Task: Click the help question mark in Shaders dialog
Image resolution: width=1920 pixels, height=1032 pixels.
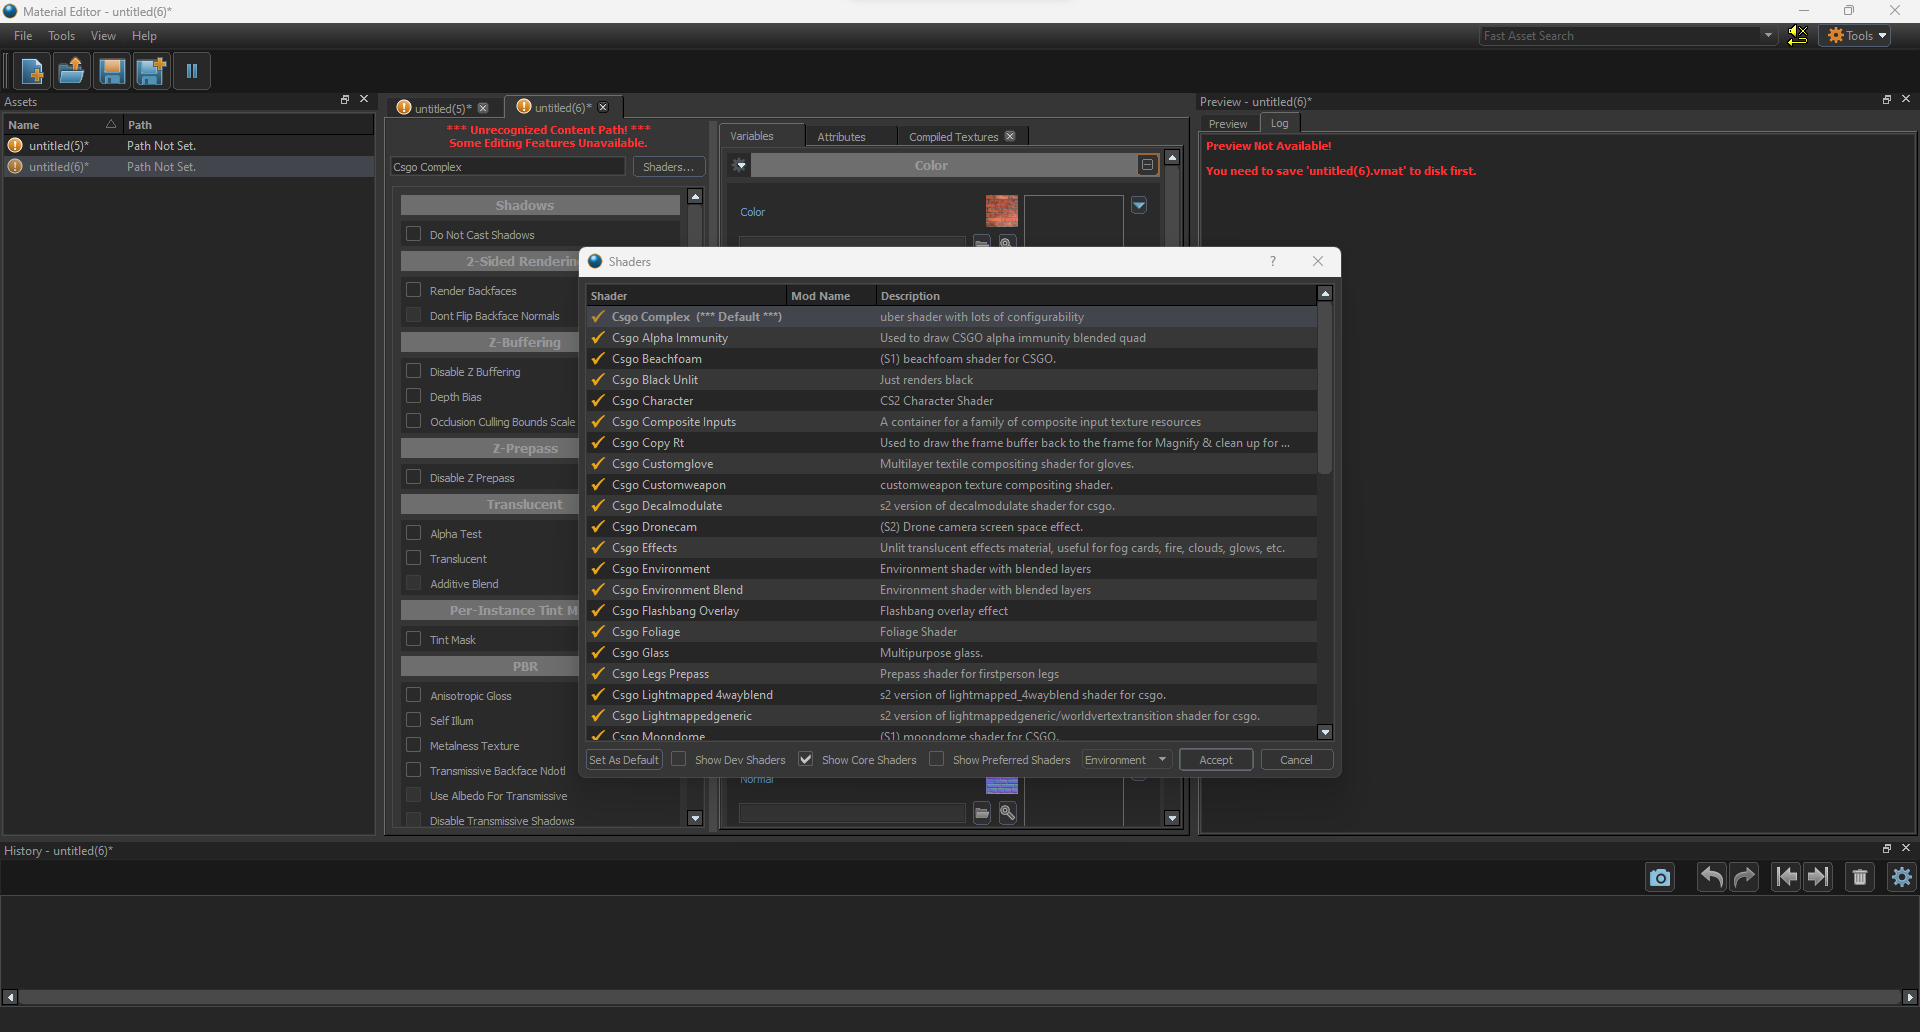Action: 1273,261
